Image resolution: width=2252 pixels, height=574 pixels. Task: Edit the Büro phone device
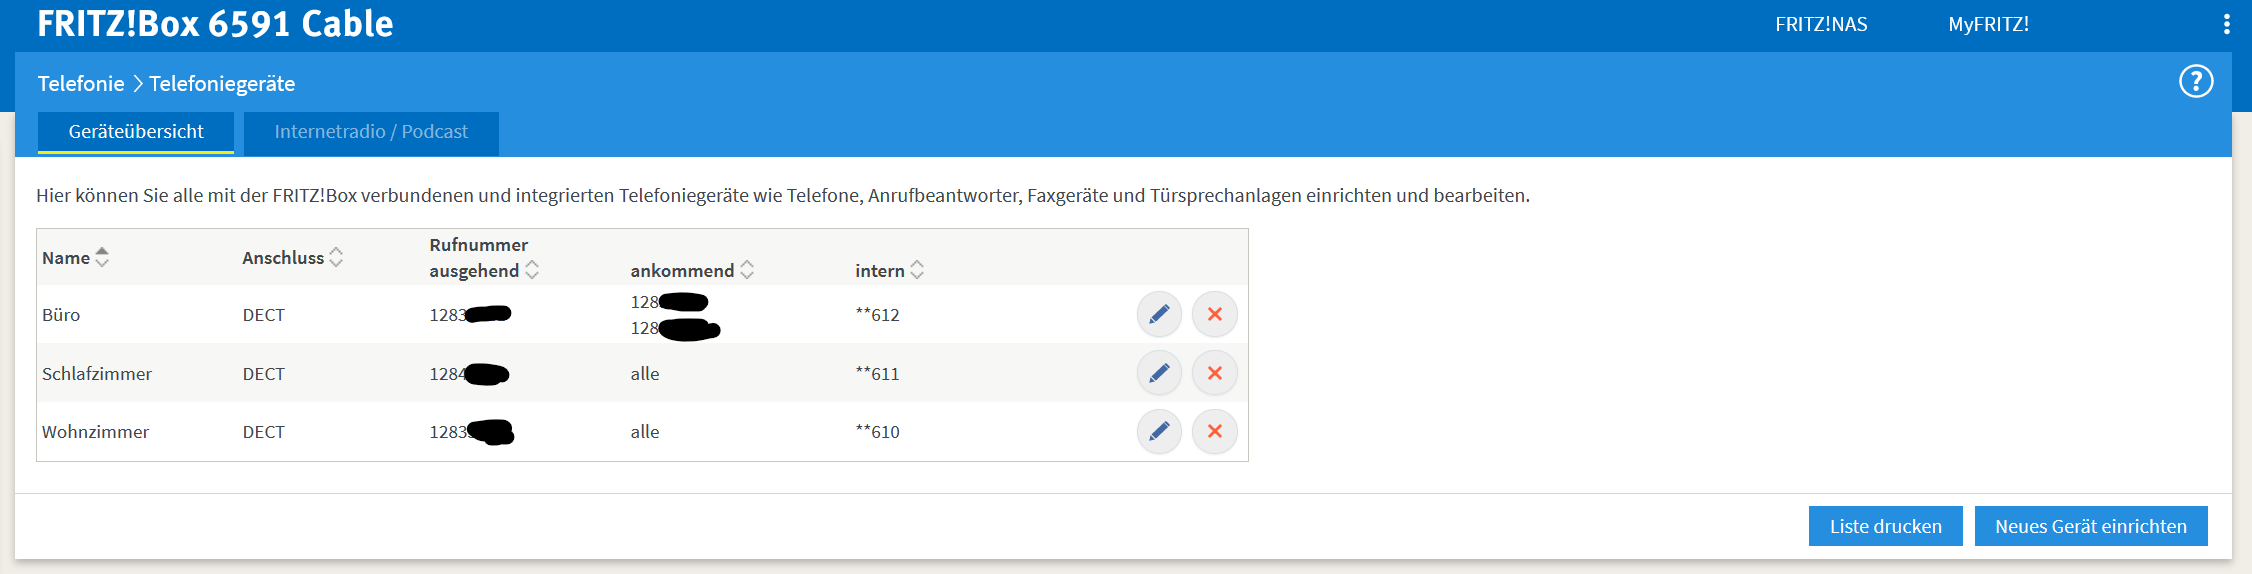(x=1159, y=314)
